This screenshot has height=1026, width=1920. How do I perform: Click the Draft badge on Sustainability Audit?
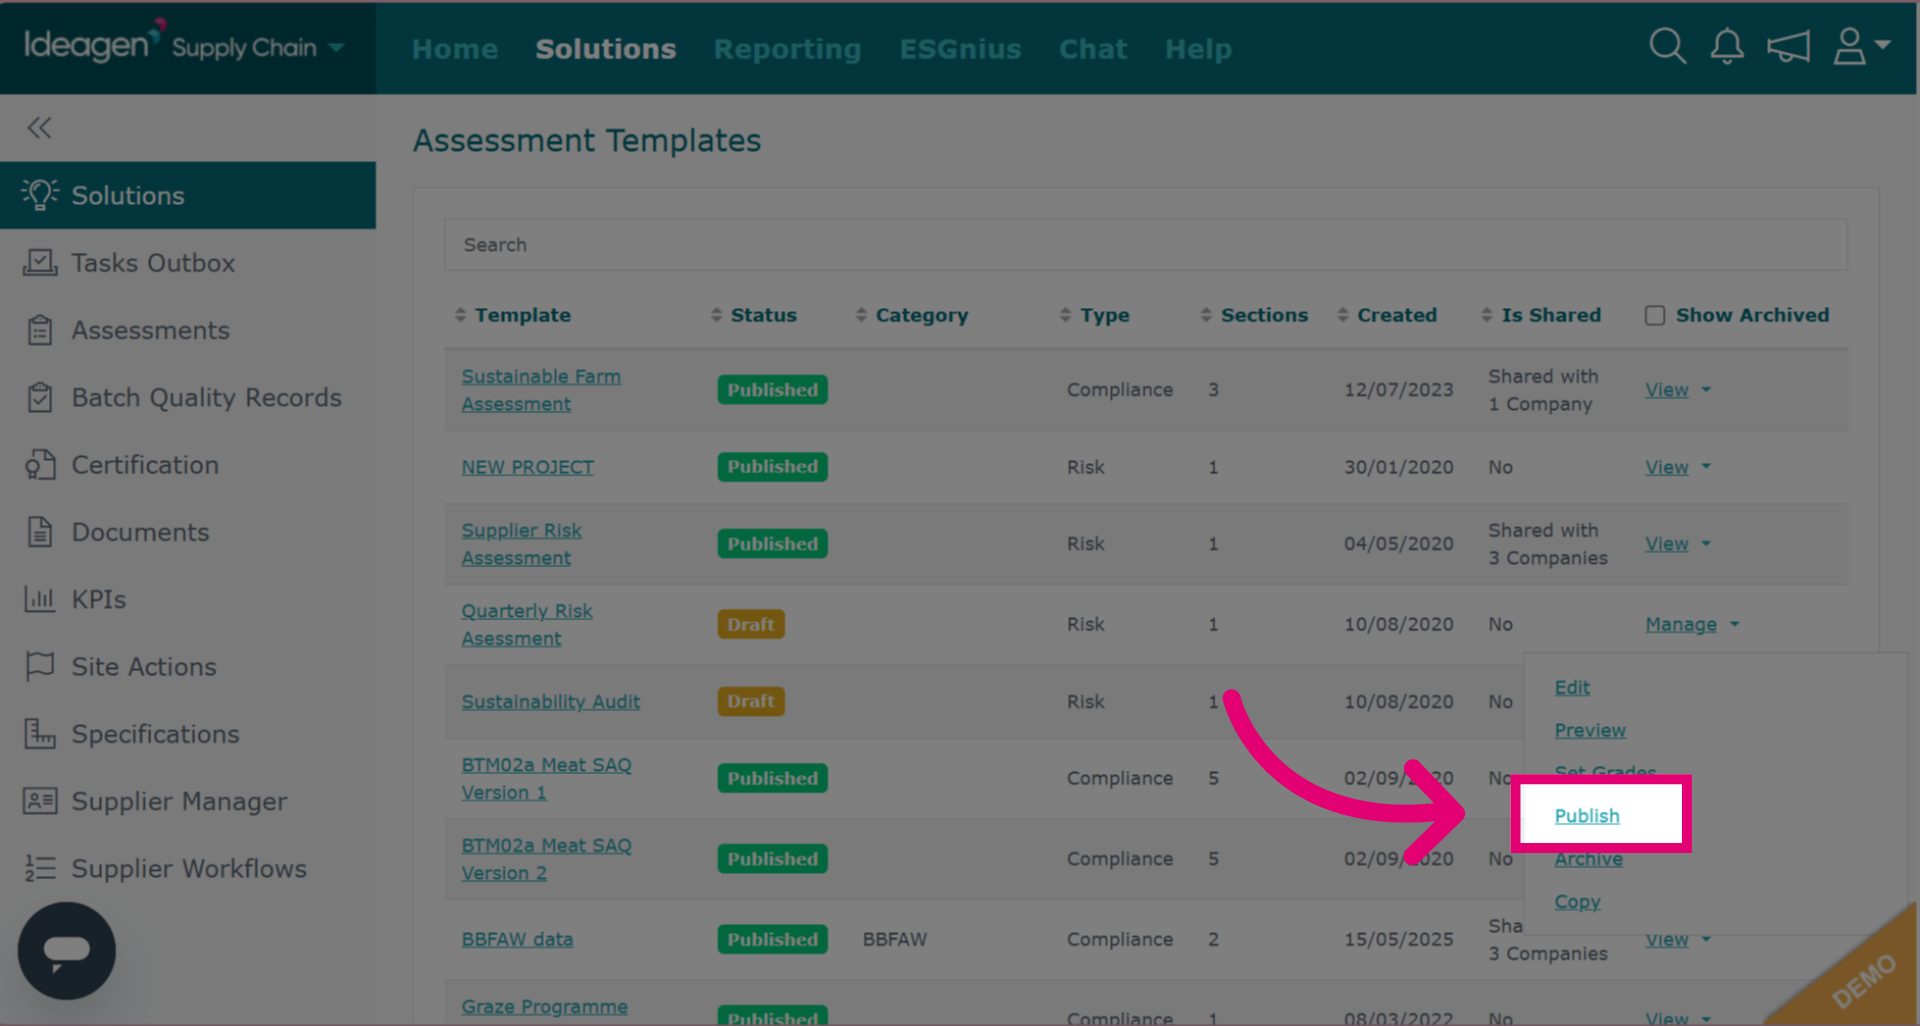pyautogui.click(x=751, y=702)
